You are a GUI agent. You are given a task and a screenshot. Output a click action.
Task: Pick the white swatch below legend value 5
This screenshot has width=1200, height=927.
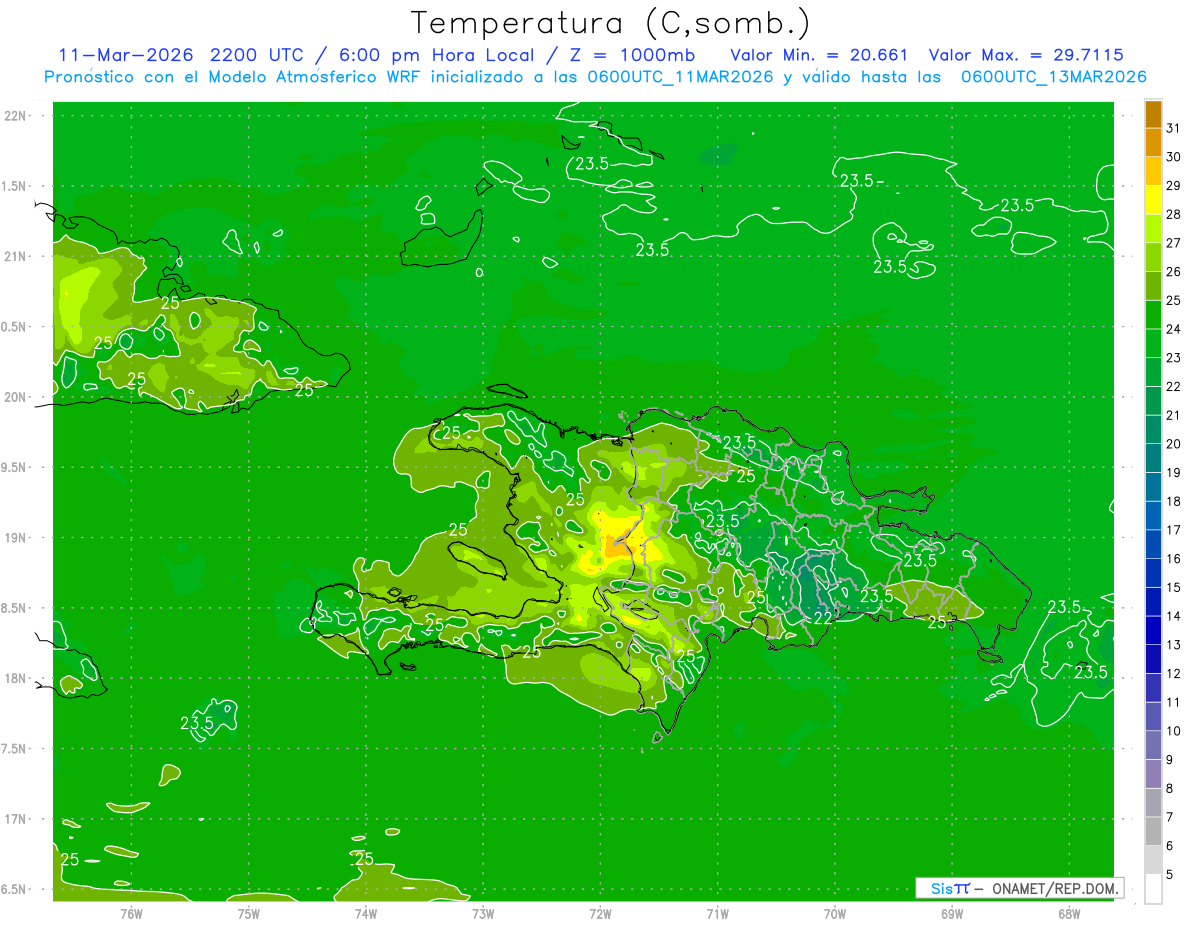1153,889
